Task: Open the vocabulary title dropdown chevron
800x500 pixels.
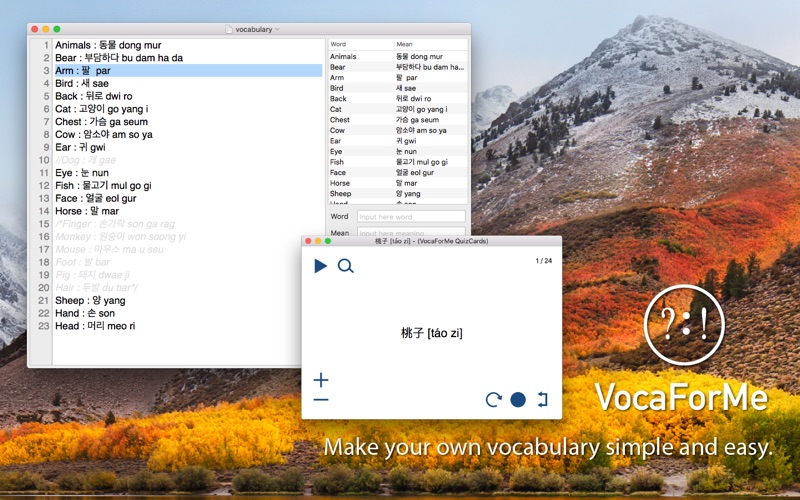Action: (278, 29)
